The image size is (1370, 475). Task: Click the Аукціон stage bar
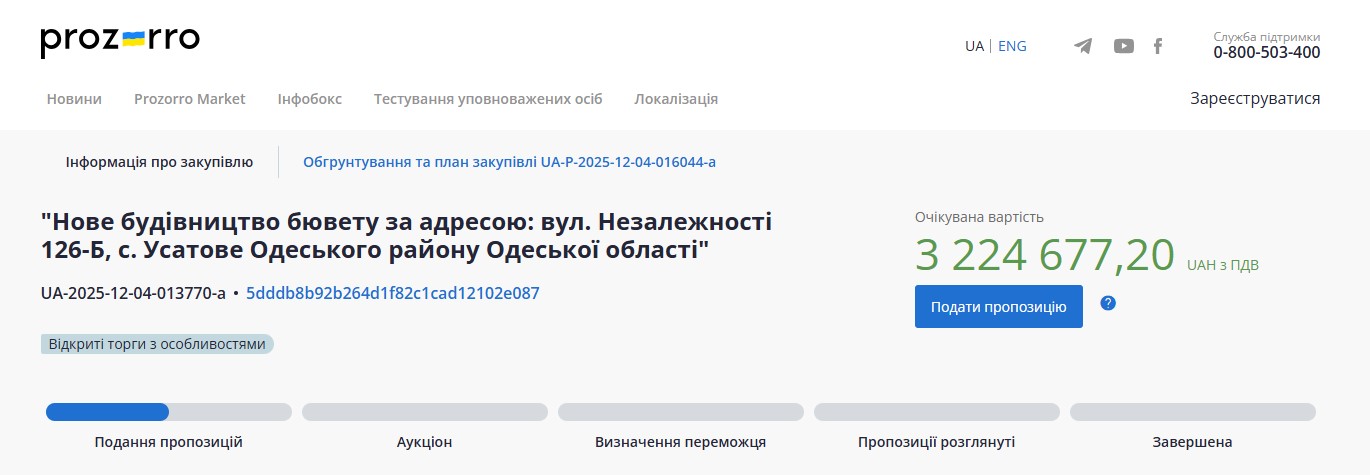(424, 412)
